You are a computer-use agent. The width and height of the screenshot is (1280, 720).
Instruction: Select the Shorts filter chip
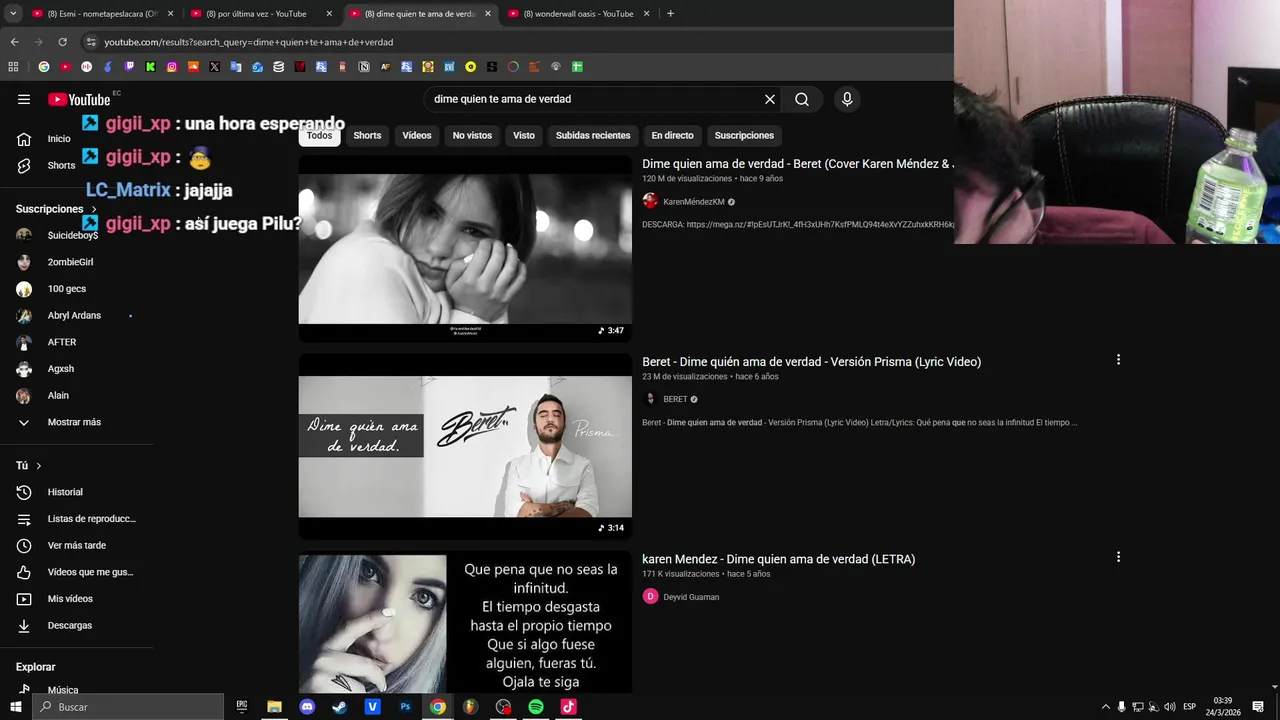pyautogui.click(x=367, y=135)
